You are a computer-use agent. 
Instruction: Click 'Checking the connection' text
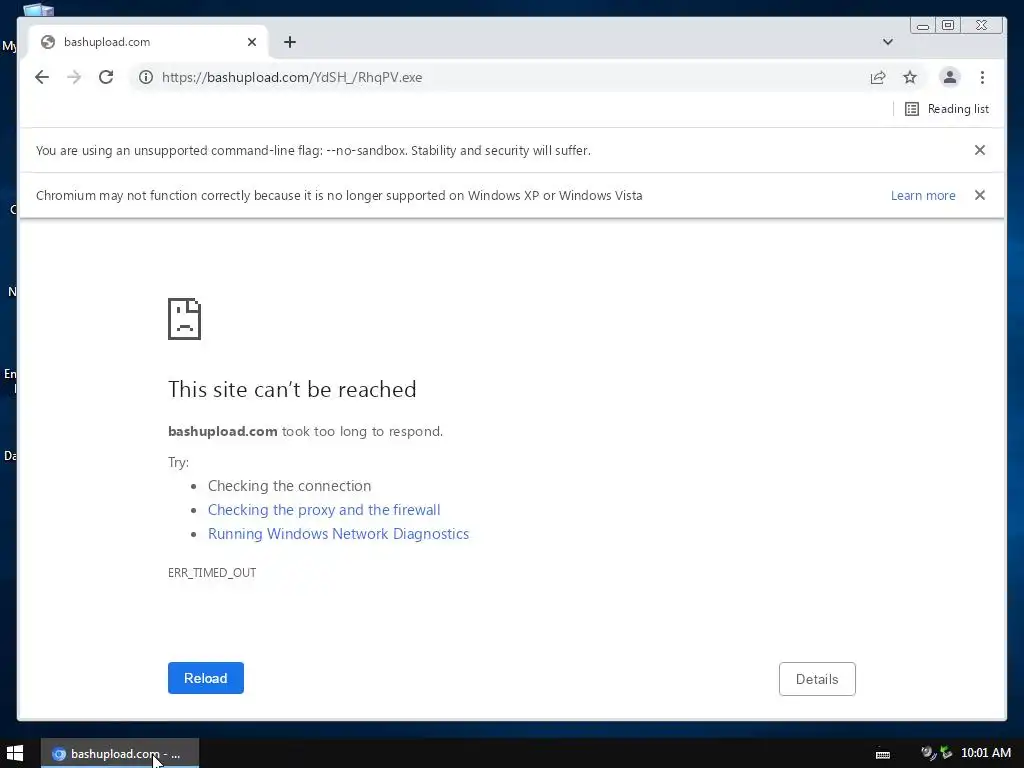(x=289, y=486)
